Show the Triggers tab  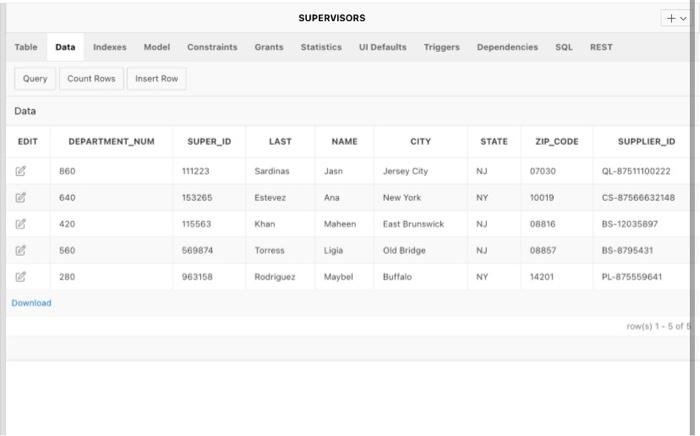[x=442, y=47]
